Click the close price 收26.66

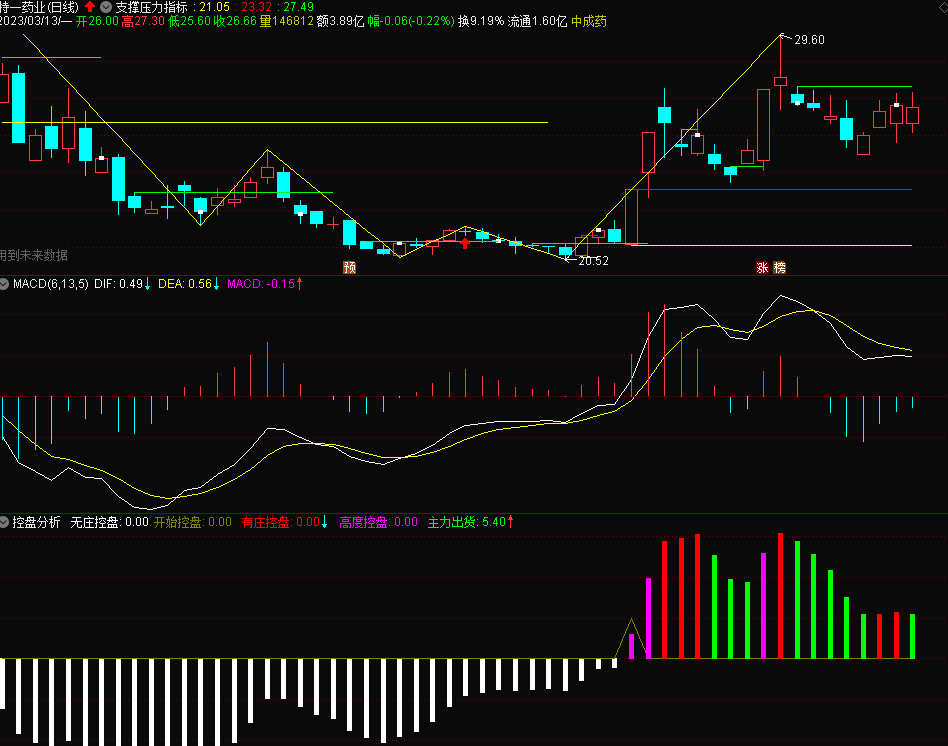point(235,21)
